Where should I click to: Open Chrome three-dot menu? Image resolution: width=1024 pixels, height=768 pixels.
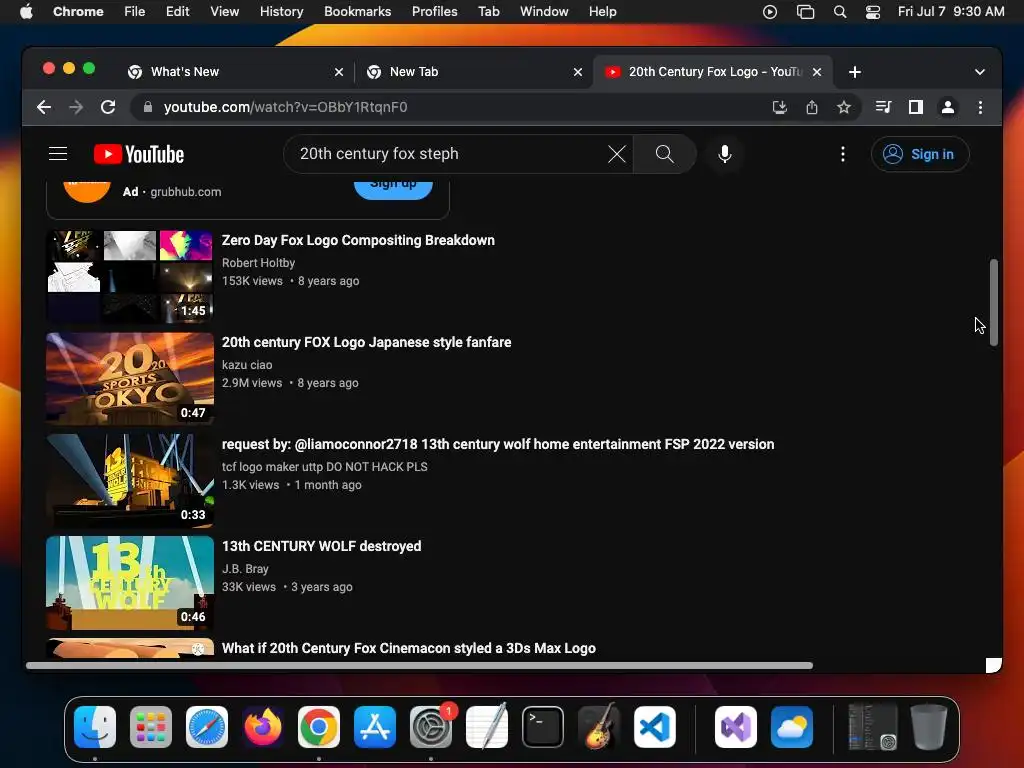[980, 107]
